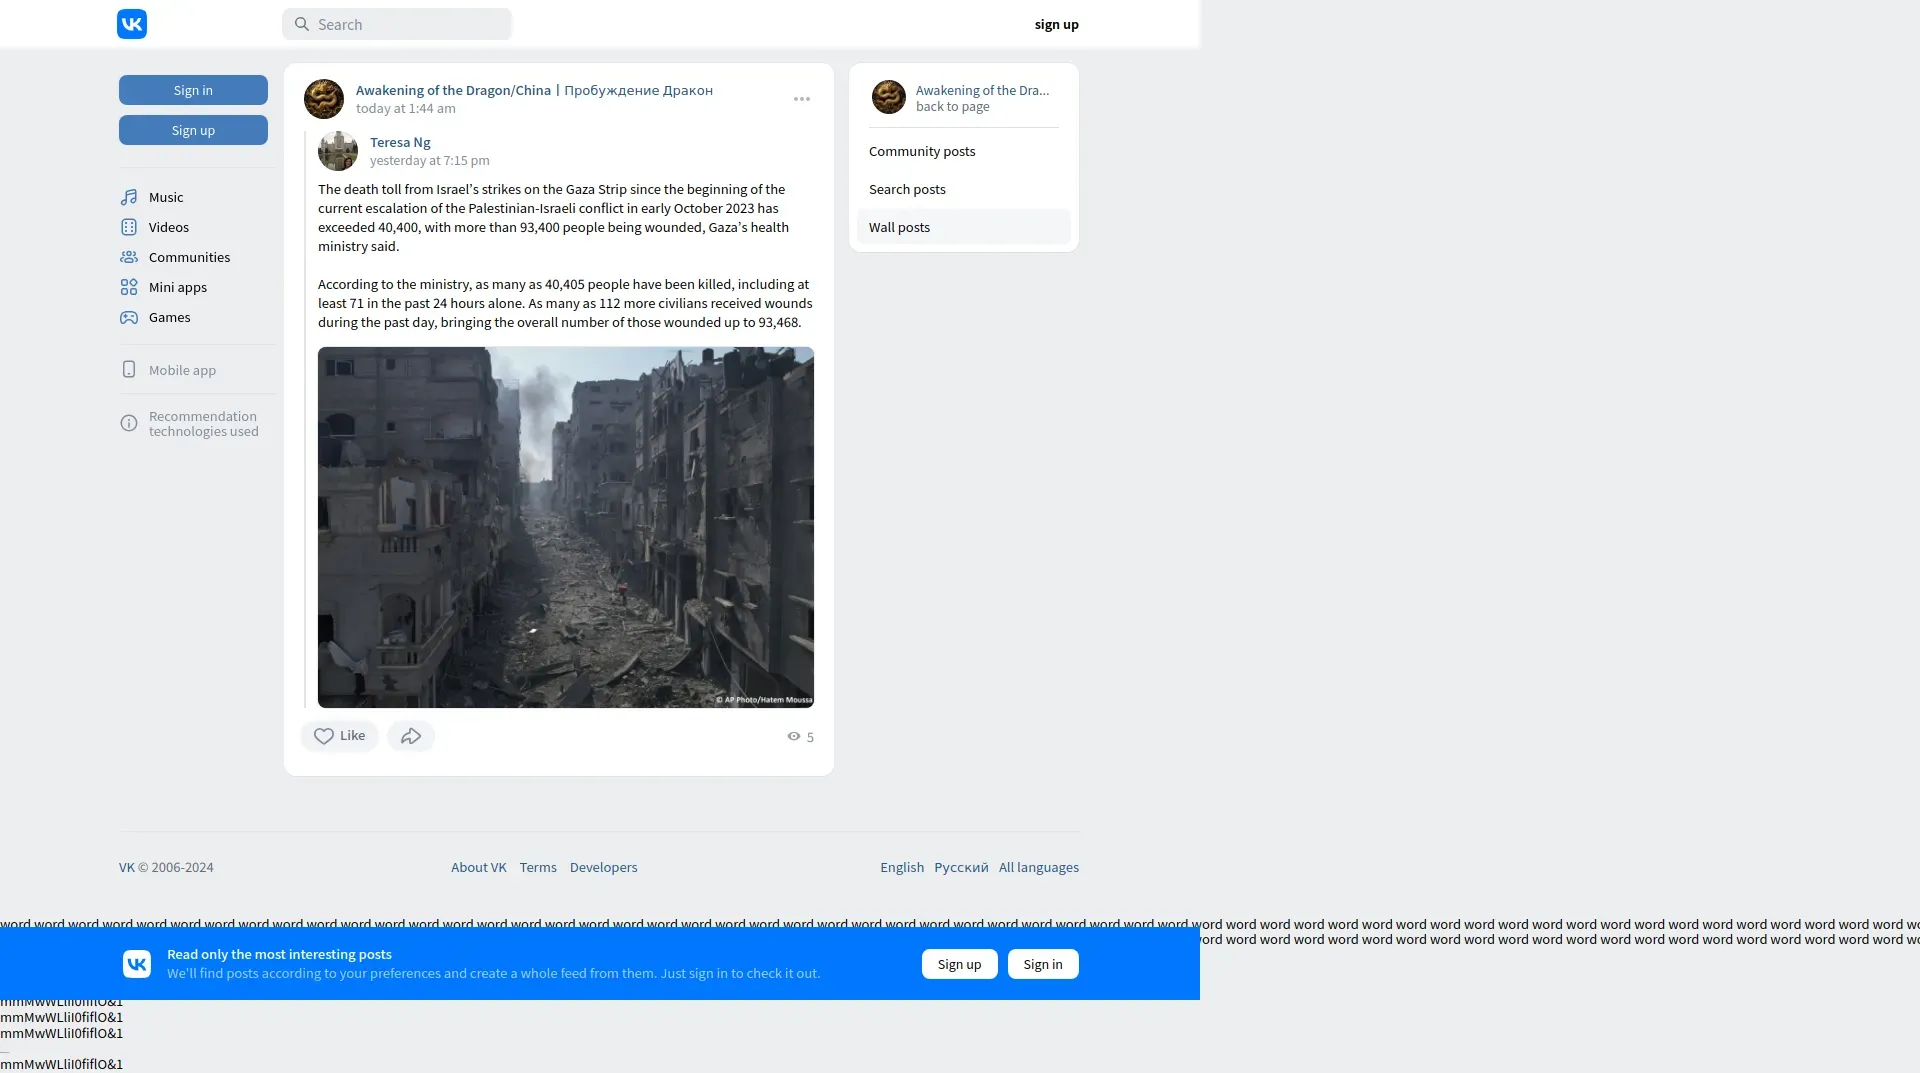The height and width of the screenshot is (1073, 1920).
Task: Click the Videos icon in sidebar
Action: click(129, 228)
